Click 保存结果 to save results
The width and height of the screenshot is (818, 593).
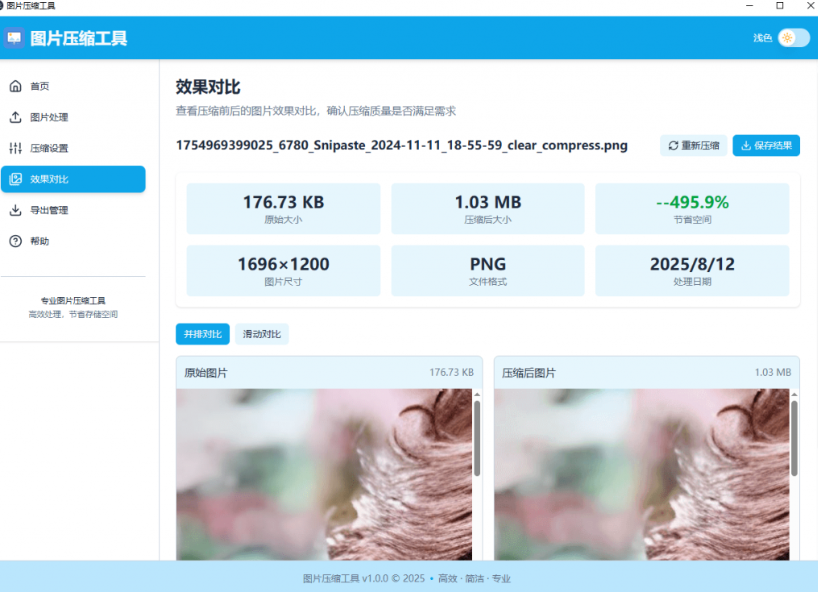pos(765,145)
